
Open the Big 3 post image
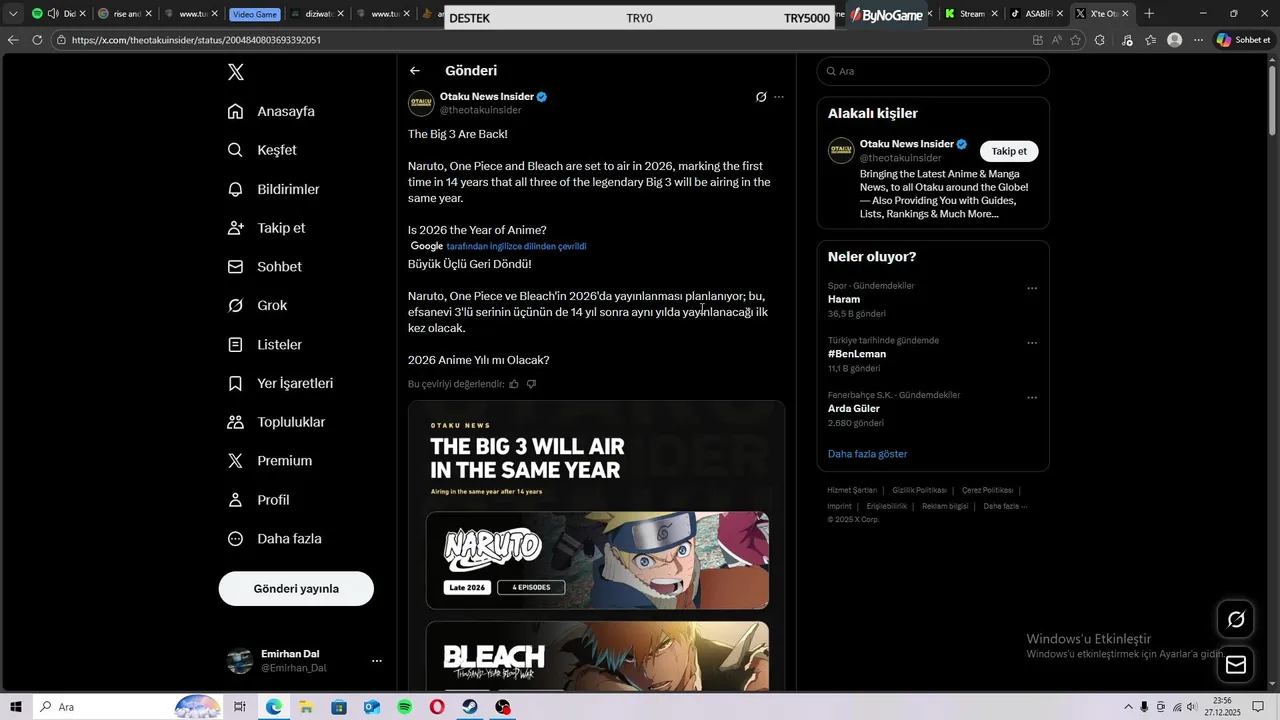click(x=596, y=546)
